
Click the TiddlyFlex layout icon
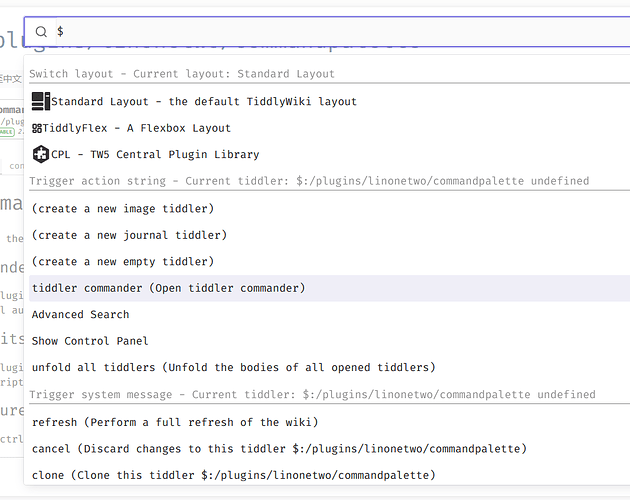pos(37,128)
